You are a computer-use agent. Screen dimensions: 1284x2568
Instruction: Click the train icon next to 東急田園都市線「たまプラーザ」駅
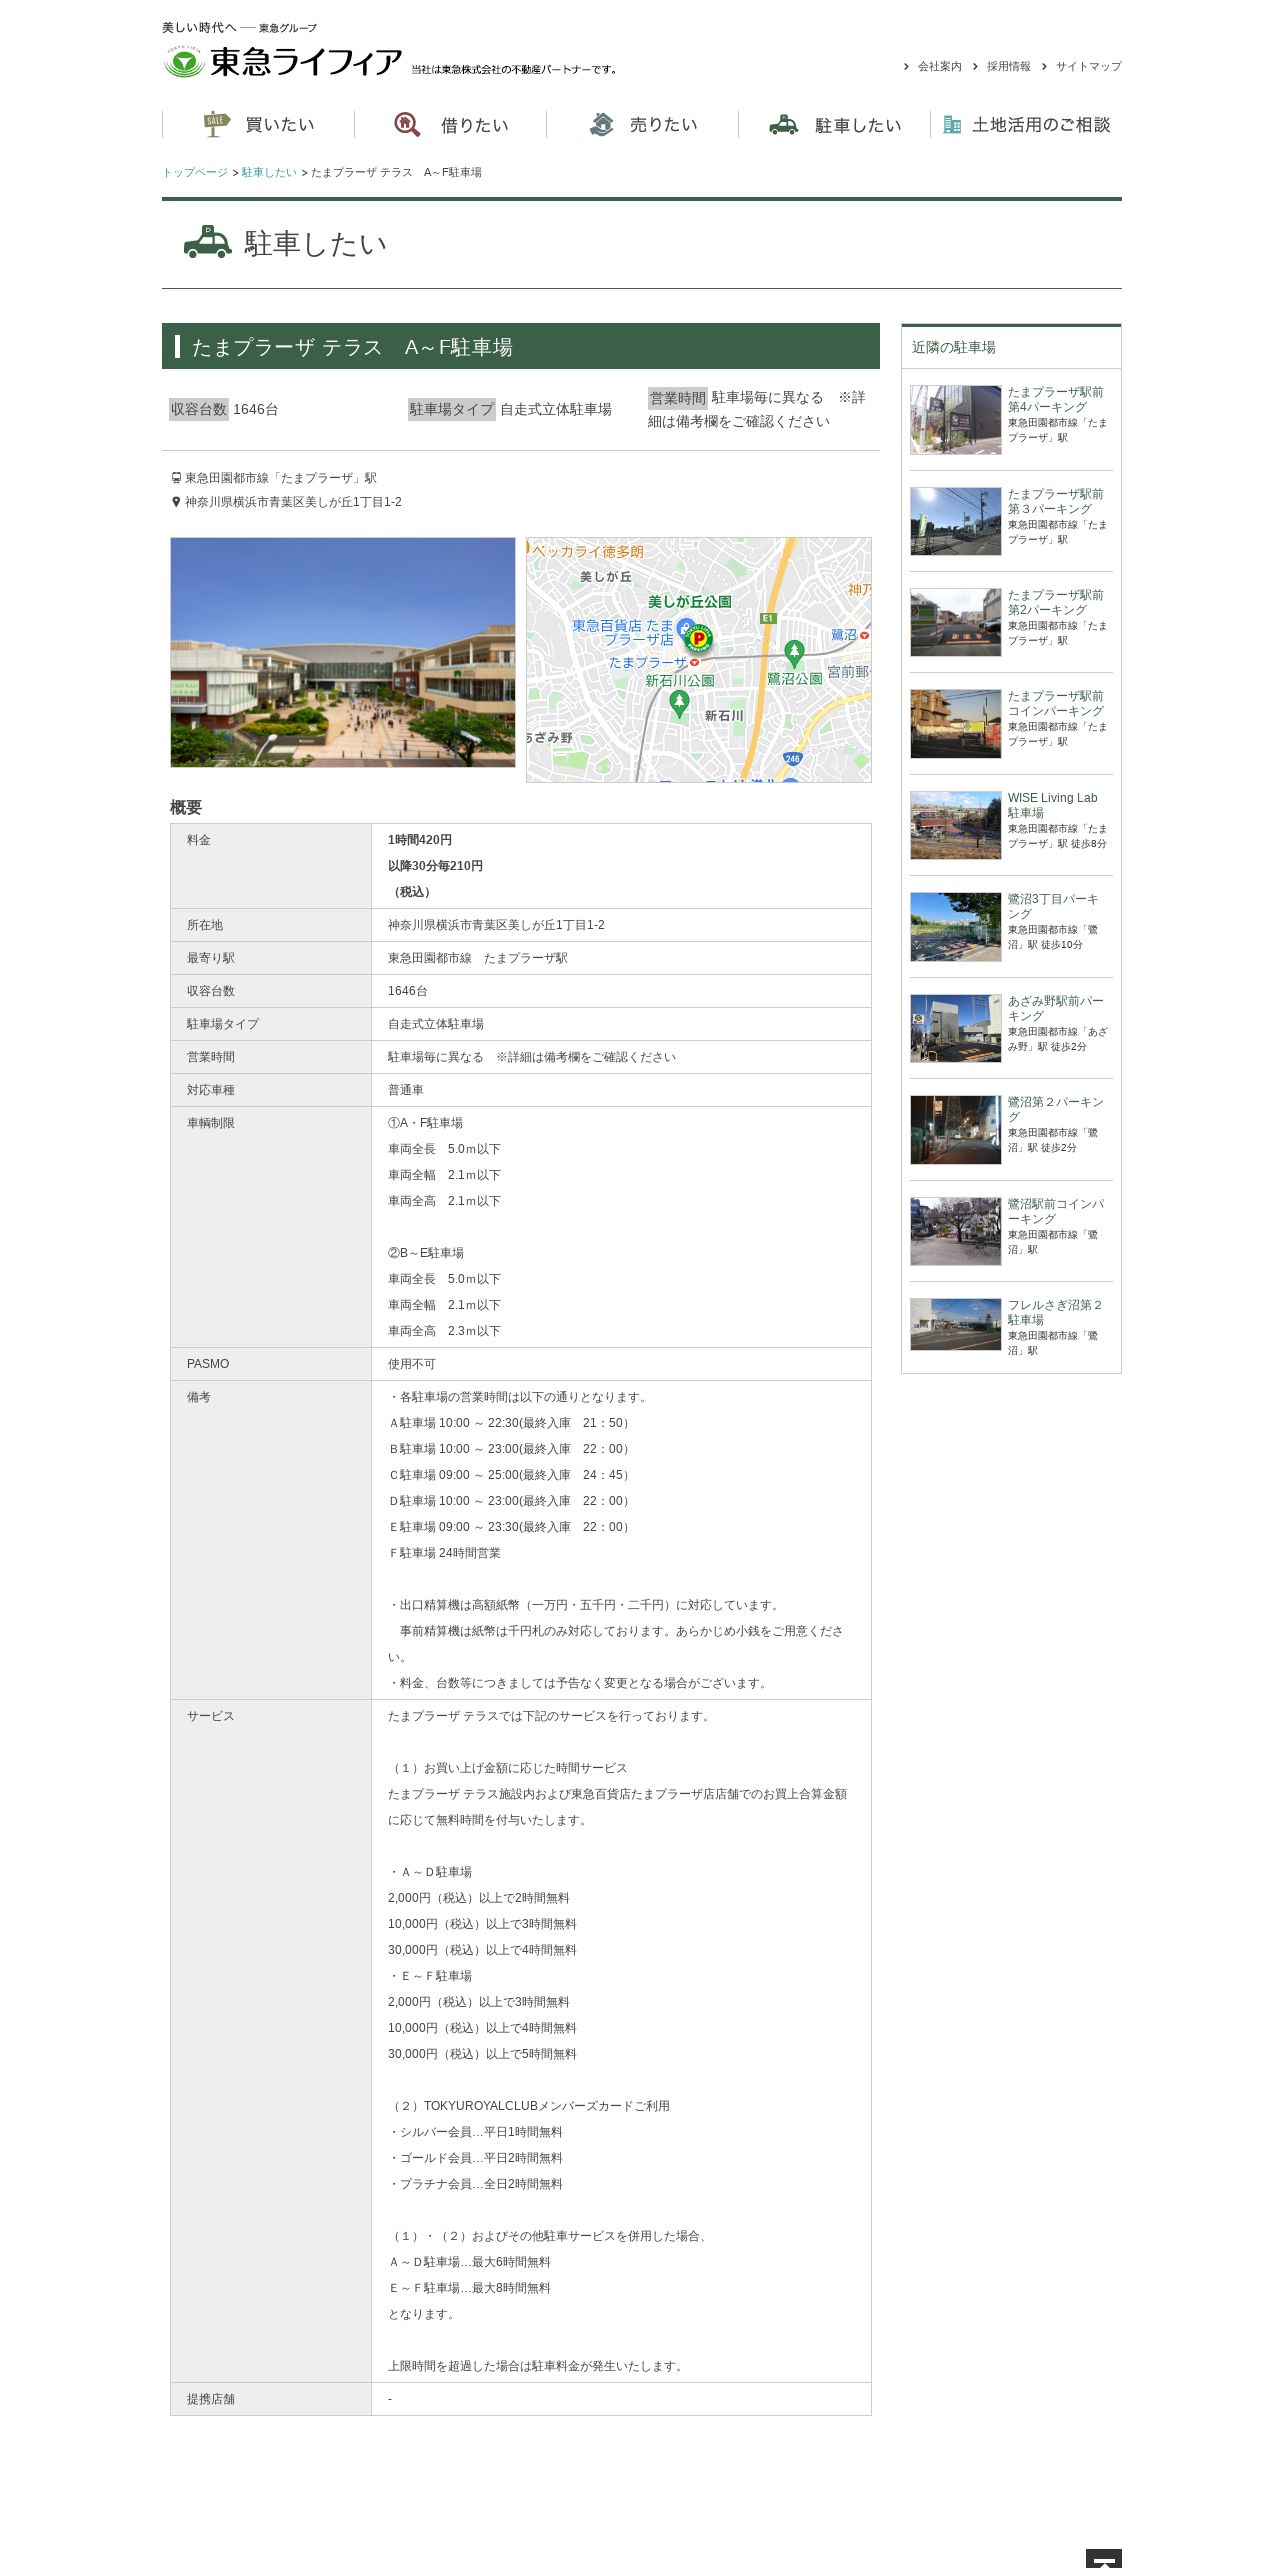[x=176, y=478]
